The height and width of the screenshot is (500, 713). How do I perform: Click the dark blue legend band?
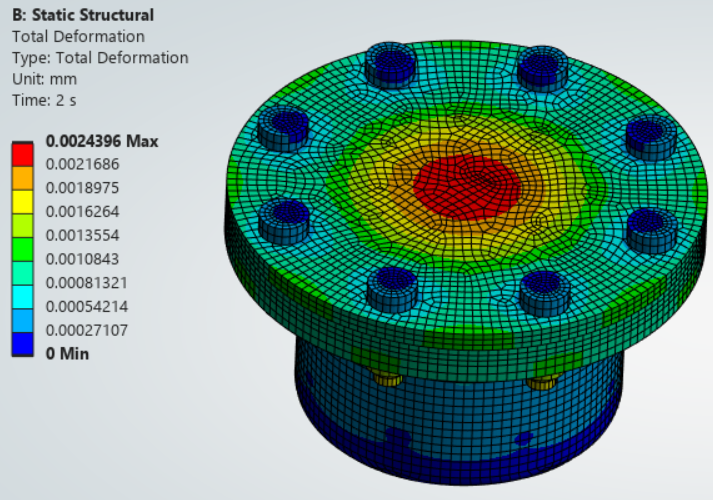(22, 344)
